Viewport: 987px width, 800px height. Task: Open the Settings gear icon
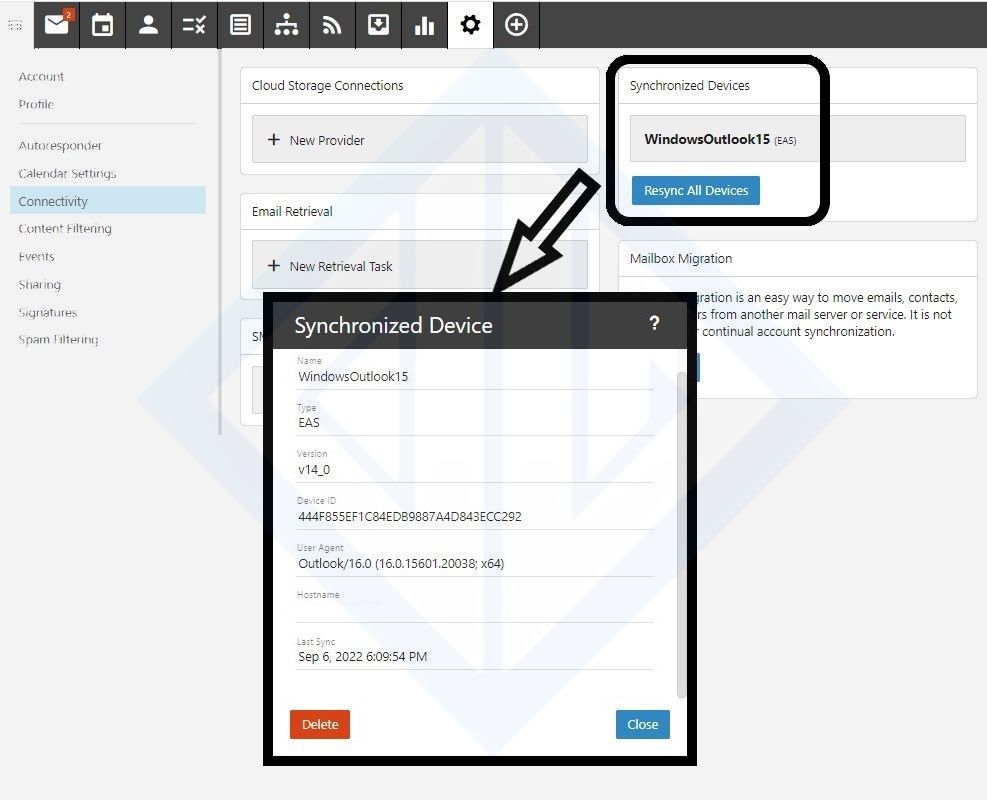click(x=470, y=25)
